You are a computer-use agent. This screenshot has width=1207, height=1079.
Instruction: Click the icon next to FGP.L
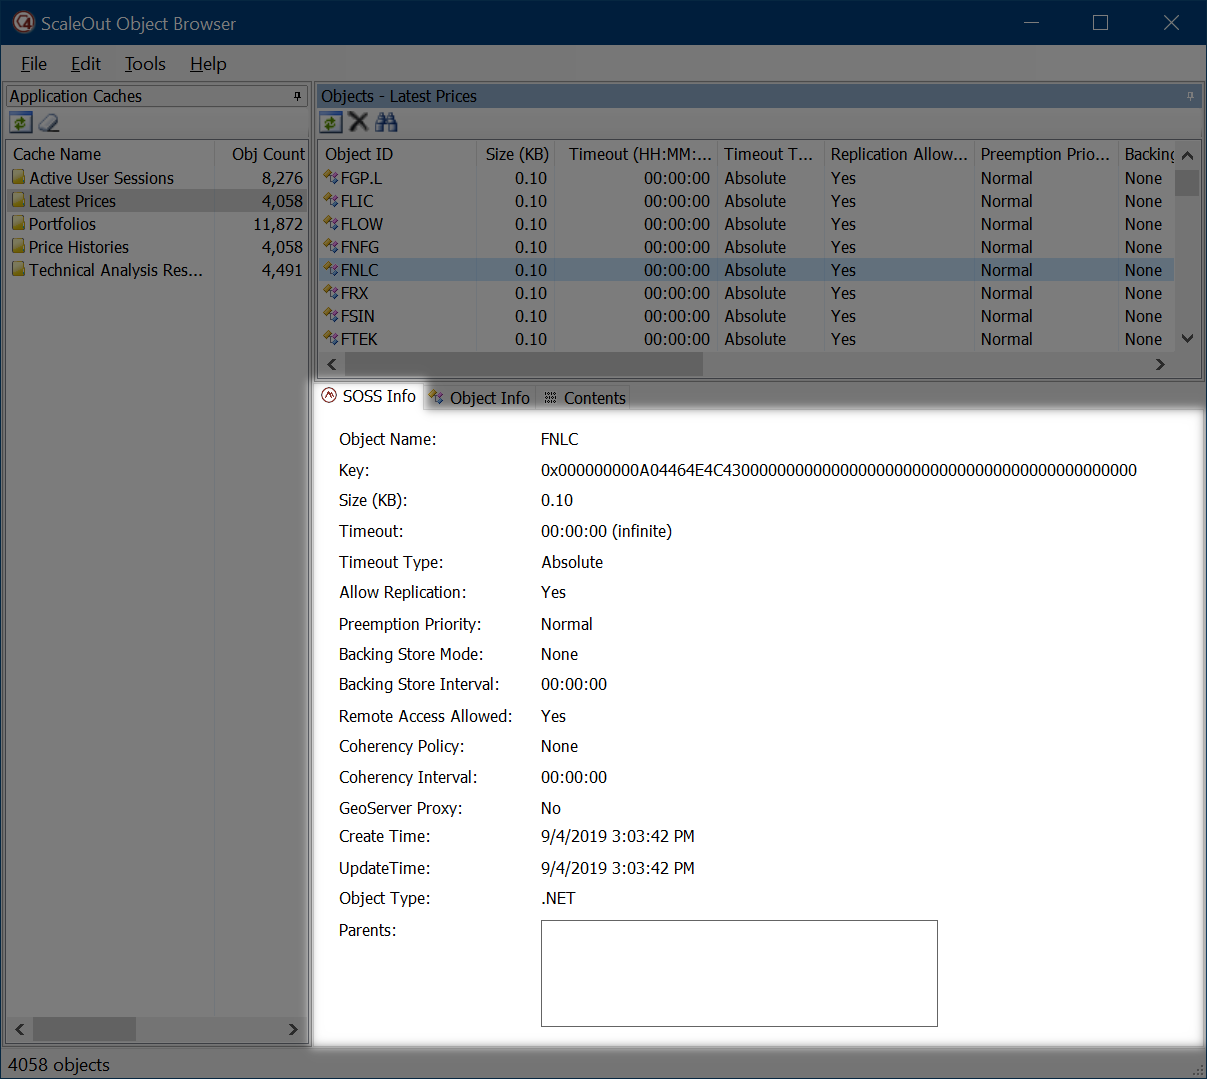331,178
